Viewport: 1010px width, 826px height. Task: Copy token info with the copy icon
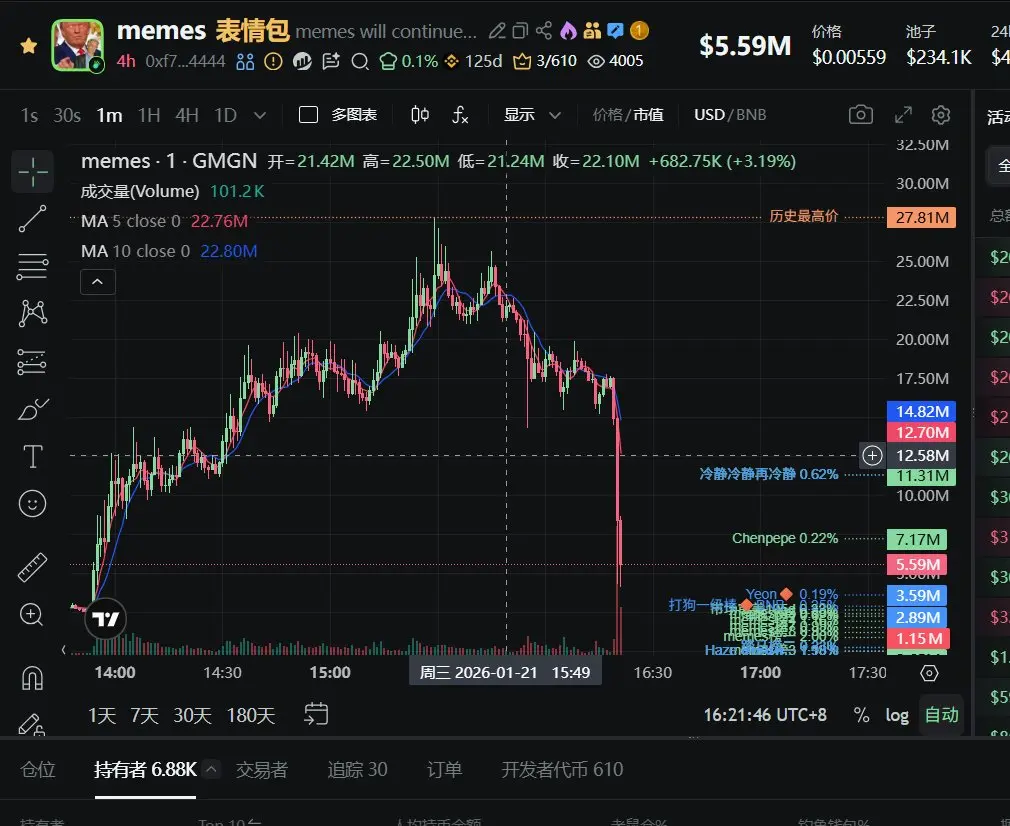pyautogui.click(x=520, y=31)
